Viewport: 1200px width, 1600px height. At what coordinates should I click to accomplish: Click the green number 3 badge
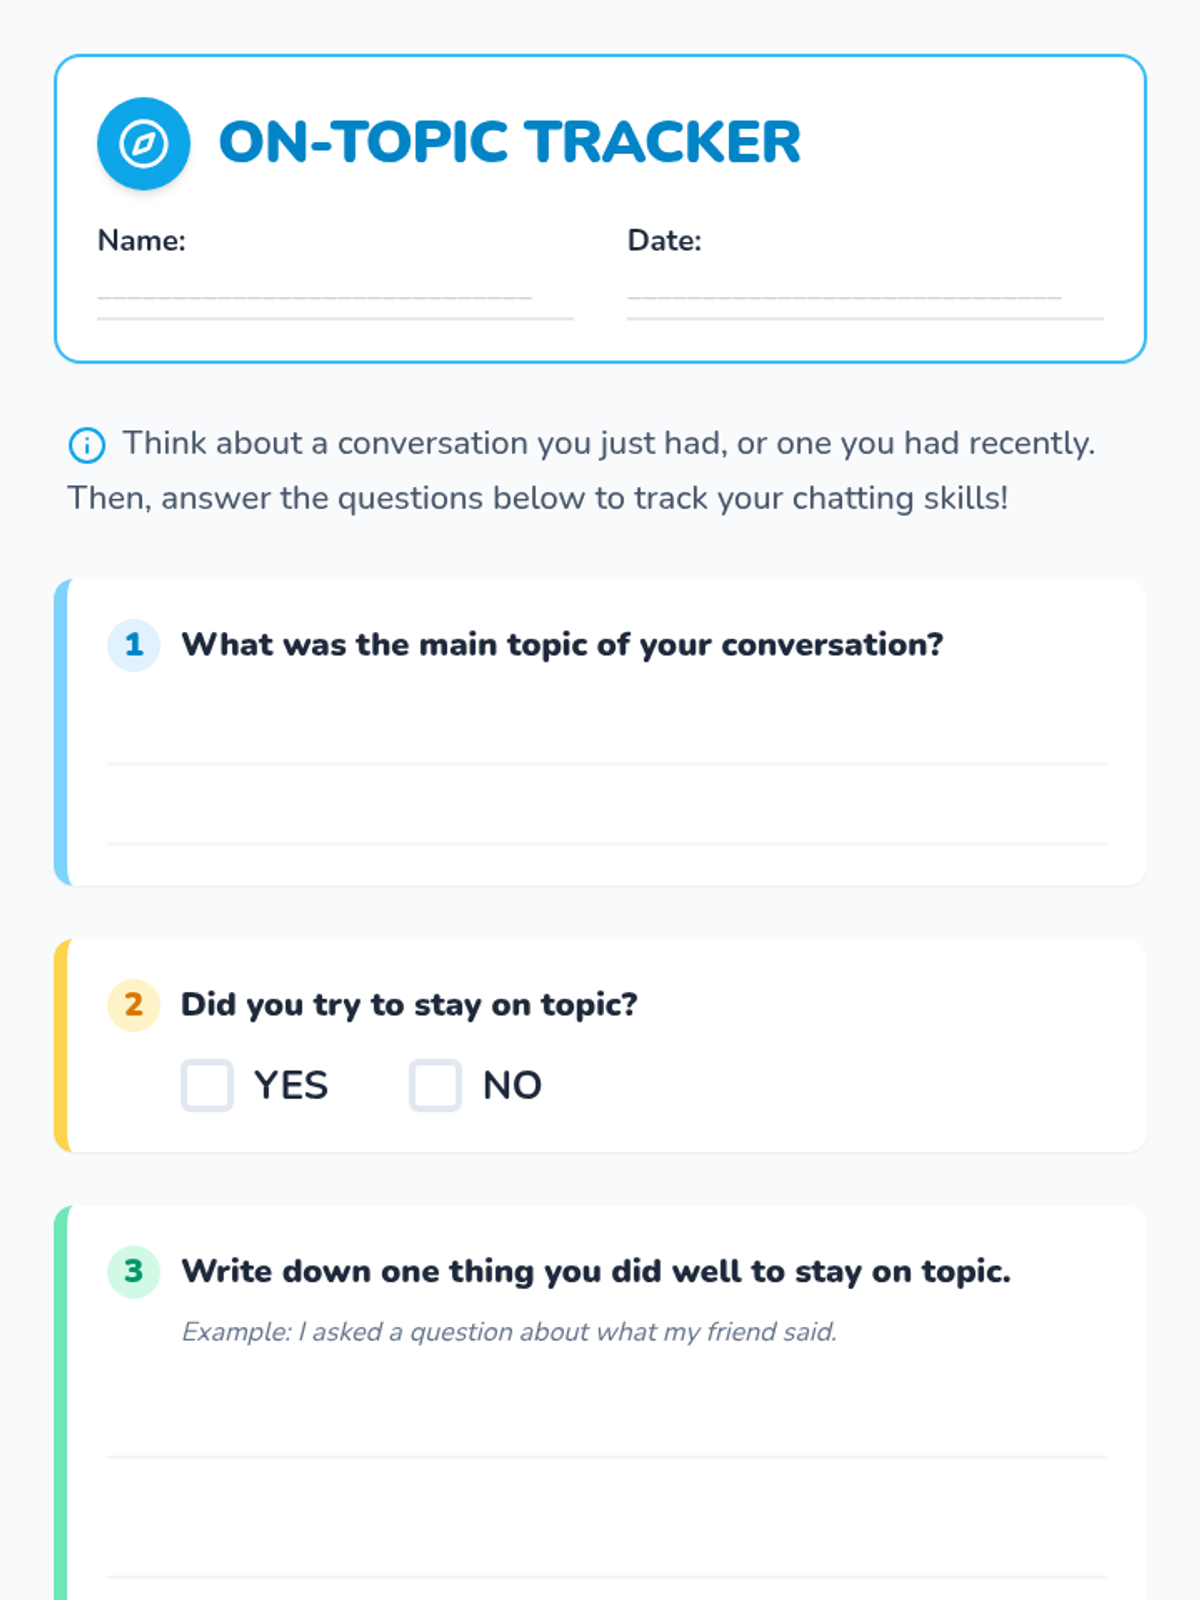(134, 1271)
